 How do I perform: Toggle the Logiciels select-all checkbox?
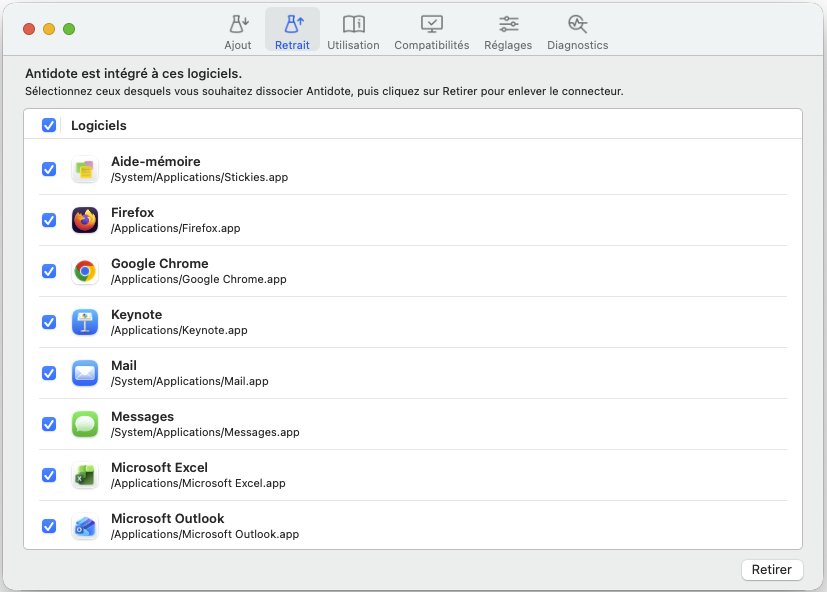pos(49,125)
